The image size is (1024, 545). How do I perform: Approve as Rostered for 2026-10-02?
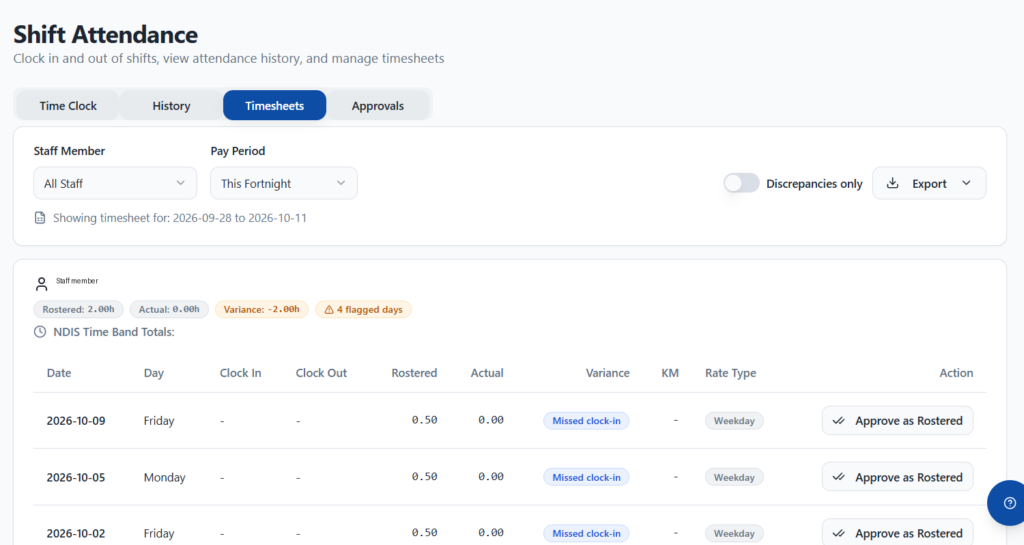tap(897, 533)
